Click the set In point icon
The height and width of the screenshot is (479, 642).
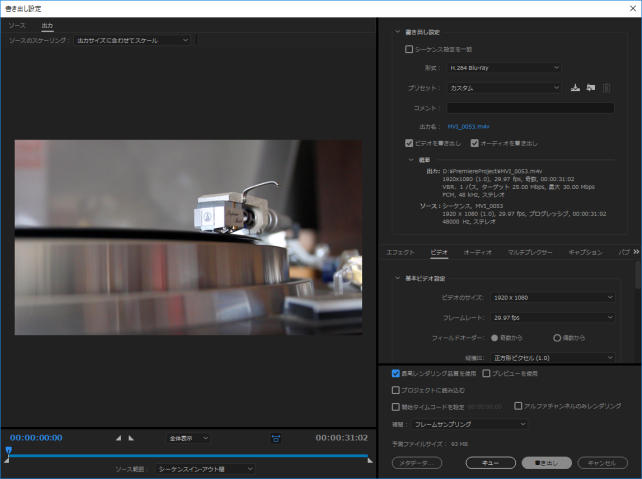pyautogui.click(x=119, y=438)
